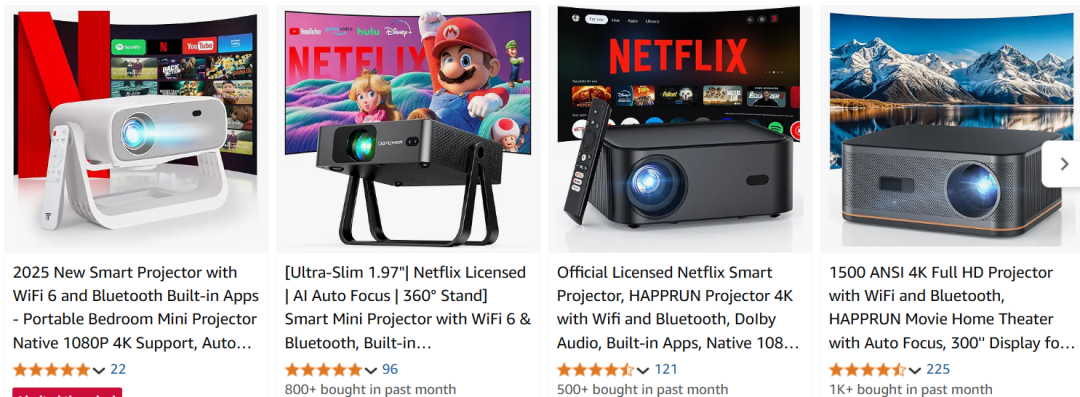Open the 22 reviews count link
This screenshot has height=397, width=1080.
118,369
